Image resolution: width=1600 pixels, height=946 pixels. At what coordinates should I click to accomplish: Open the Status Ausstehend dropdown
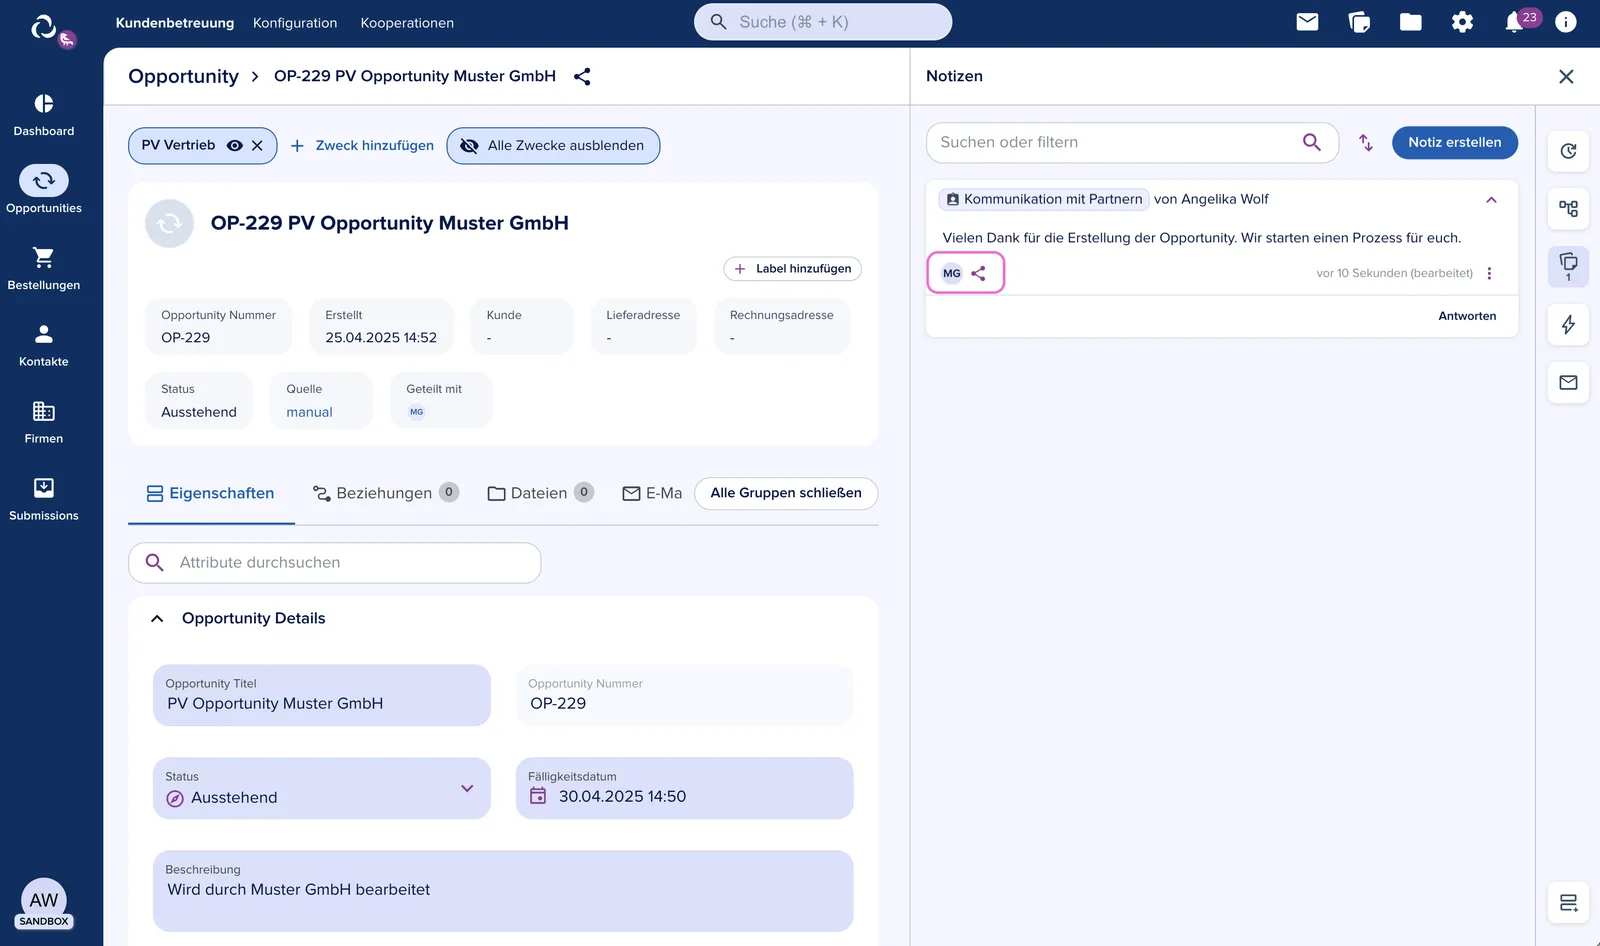tap(322, 788)
